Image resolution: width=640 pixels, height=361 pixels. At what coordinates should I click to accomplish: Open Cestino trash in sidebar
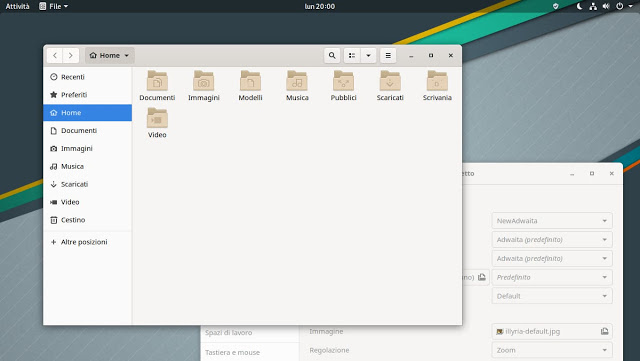click(x=87, y=220)
